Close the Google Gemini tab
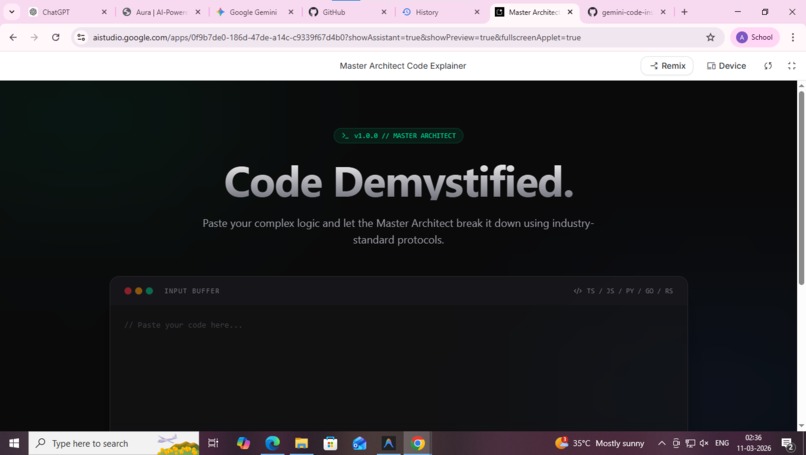The width and height of the screenshot is (806, 455). pos(290,12)
